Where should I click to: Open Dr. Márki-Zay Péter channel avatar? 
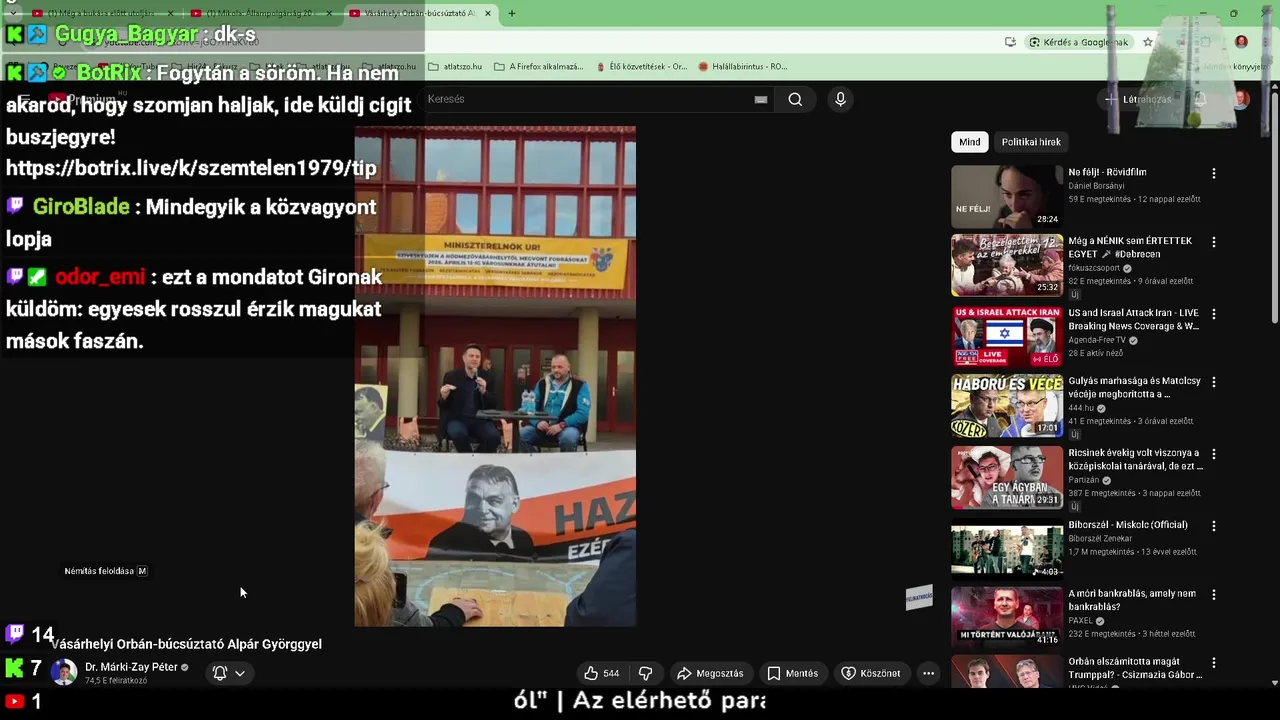64,672
